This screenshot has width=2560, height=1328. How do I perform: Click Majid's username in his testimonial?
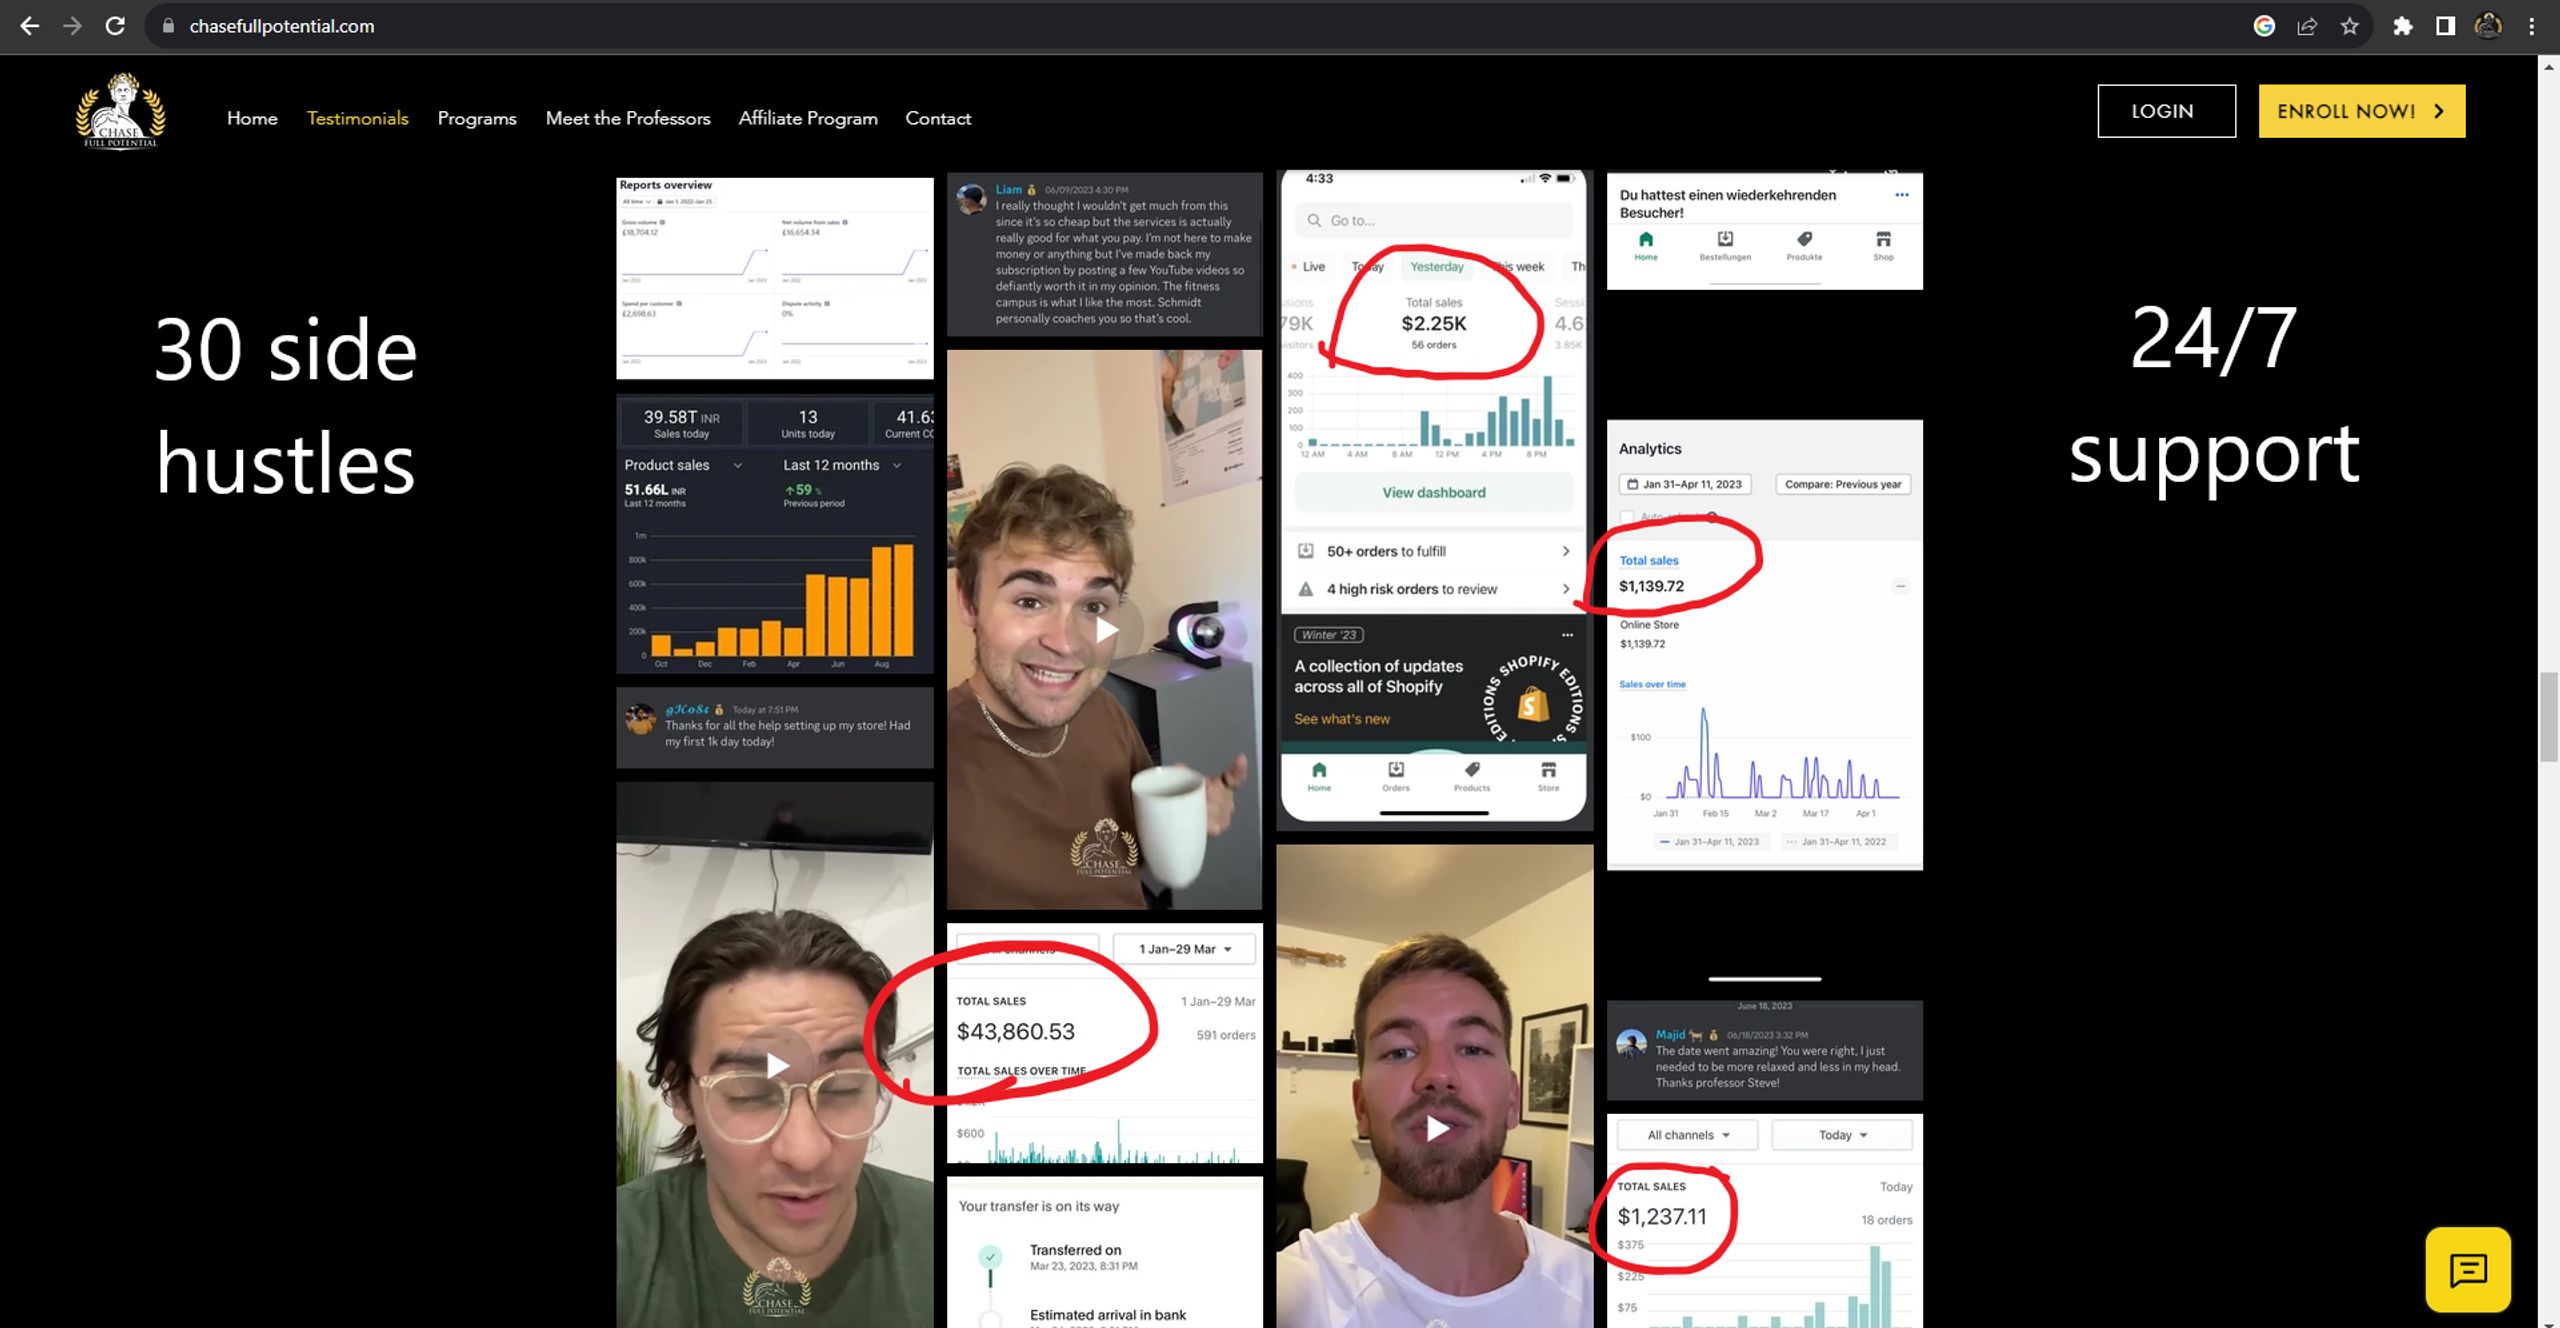(1670, 1034)
